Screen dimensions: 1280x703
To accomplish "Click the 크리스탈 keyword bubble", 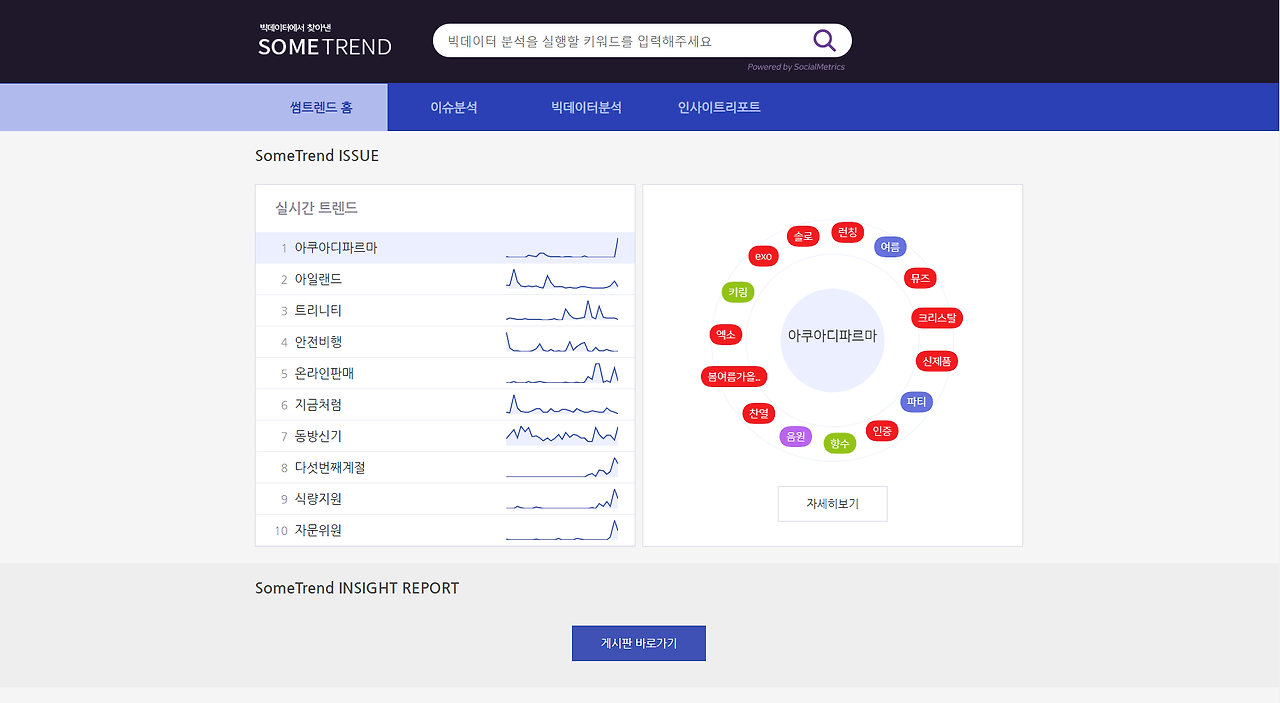I will click(x=937, y=318).
